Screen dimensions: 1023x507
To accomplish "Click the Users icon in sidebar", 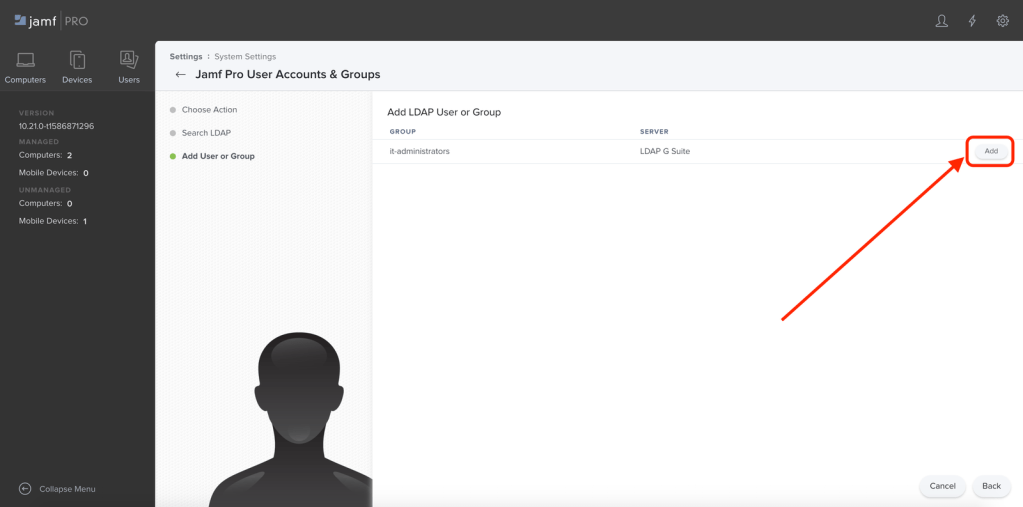I will click(x=129, y=60).
